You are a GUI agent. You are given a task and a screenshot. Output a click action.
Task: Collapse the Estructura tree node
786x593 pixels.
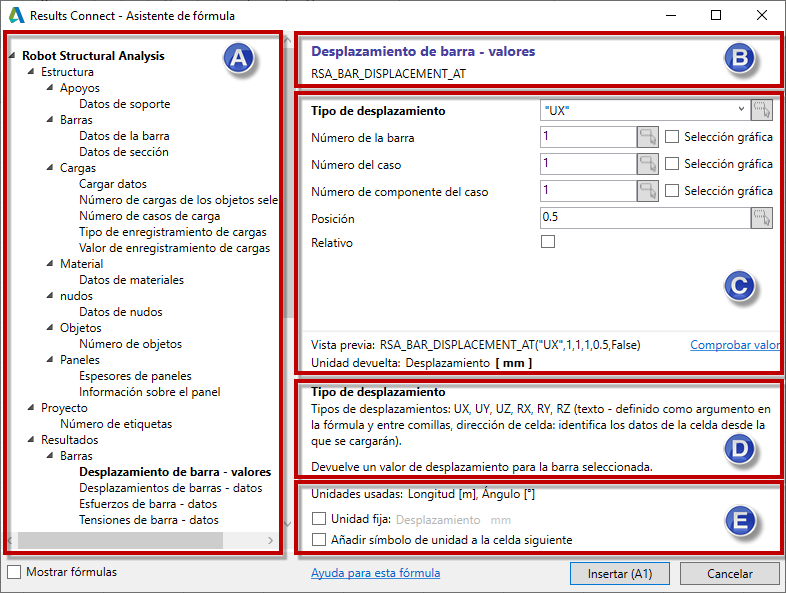click(31, 72)
